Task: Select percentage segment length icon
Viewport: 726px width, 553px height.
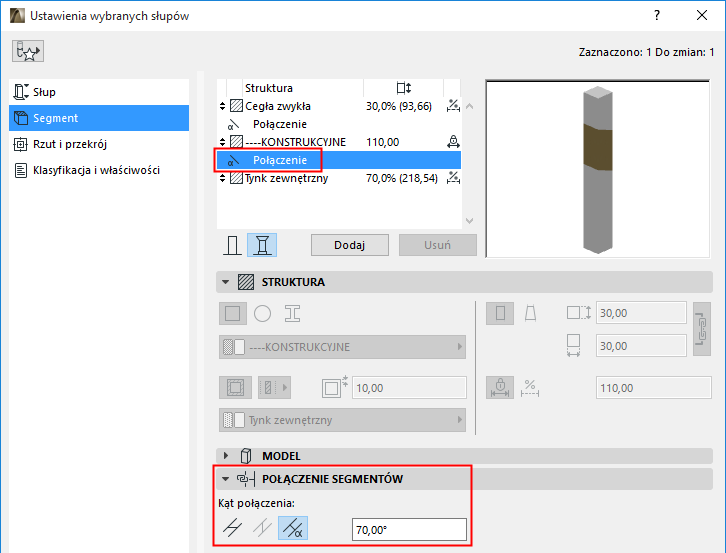Action: click(530, 388)
